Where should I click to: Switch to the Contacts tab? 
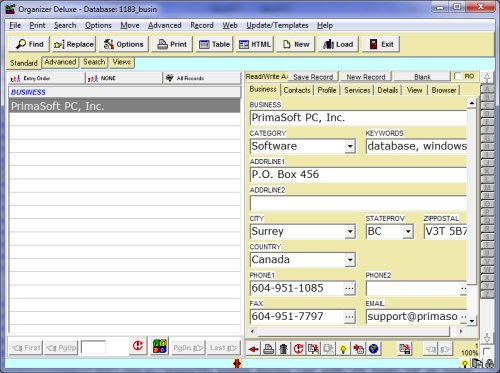pyautogui.click(x=297, y=90)
